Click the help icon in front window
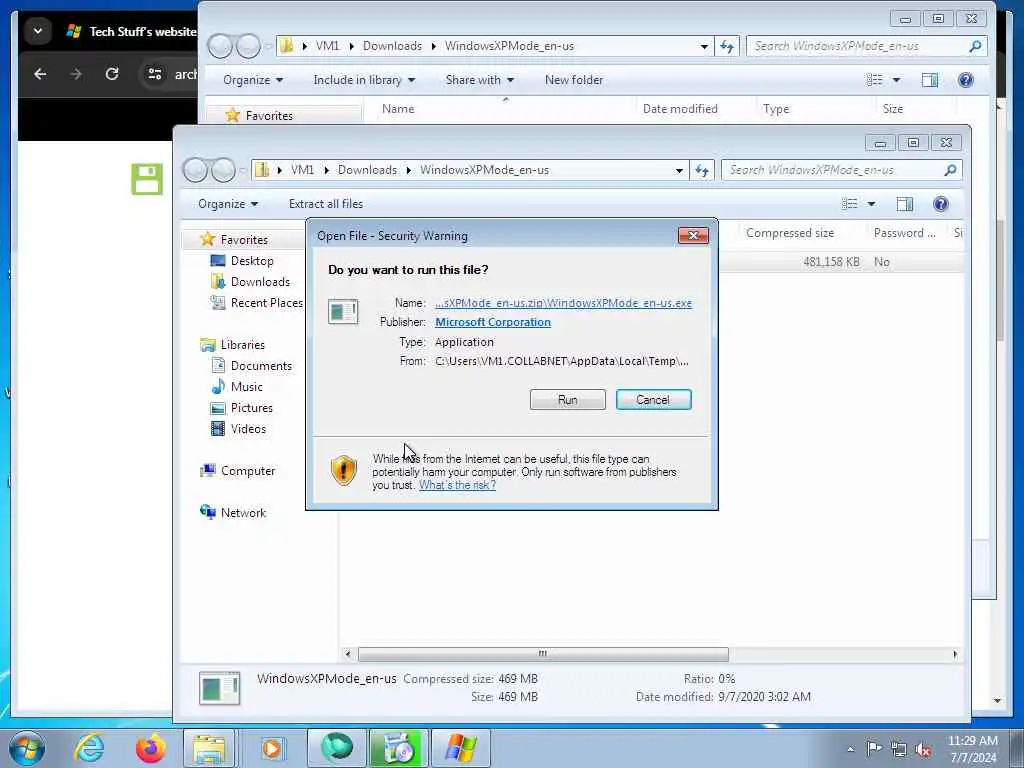The height and width of the screenshot is (768, 1024). click(x=940, y=204)
